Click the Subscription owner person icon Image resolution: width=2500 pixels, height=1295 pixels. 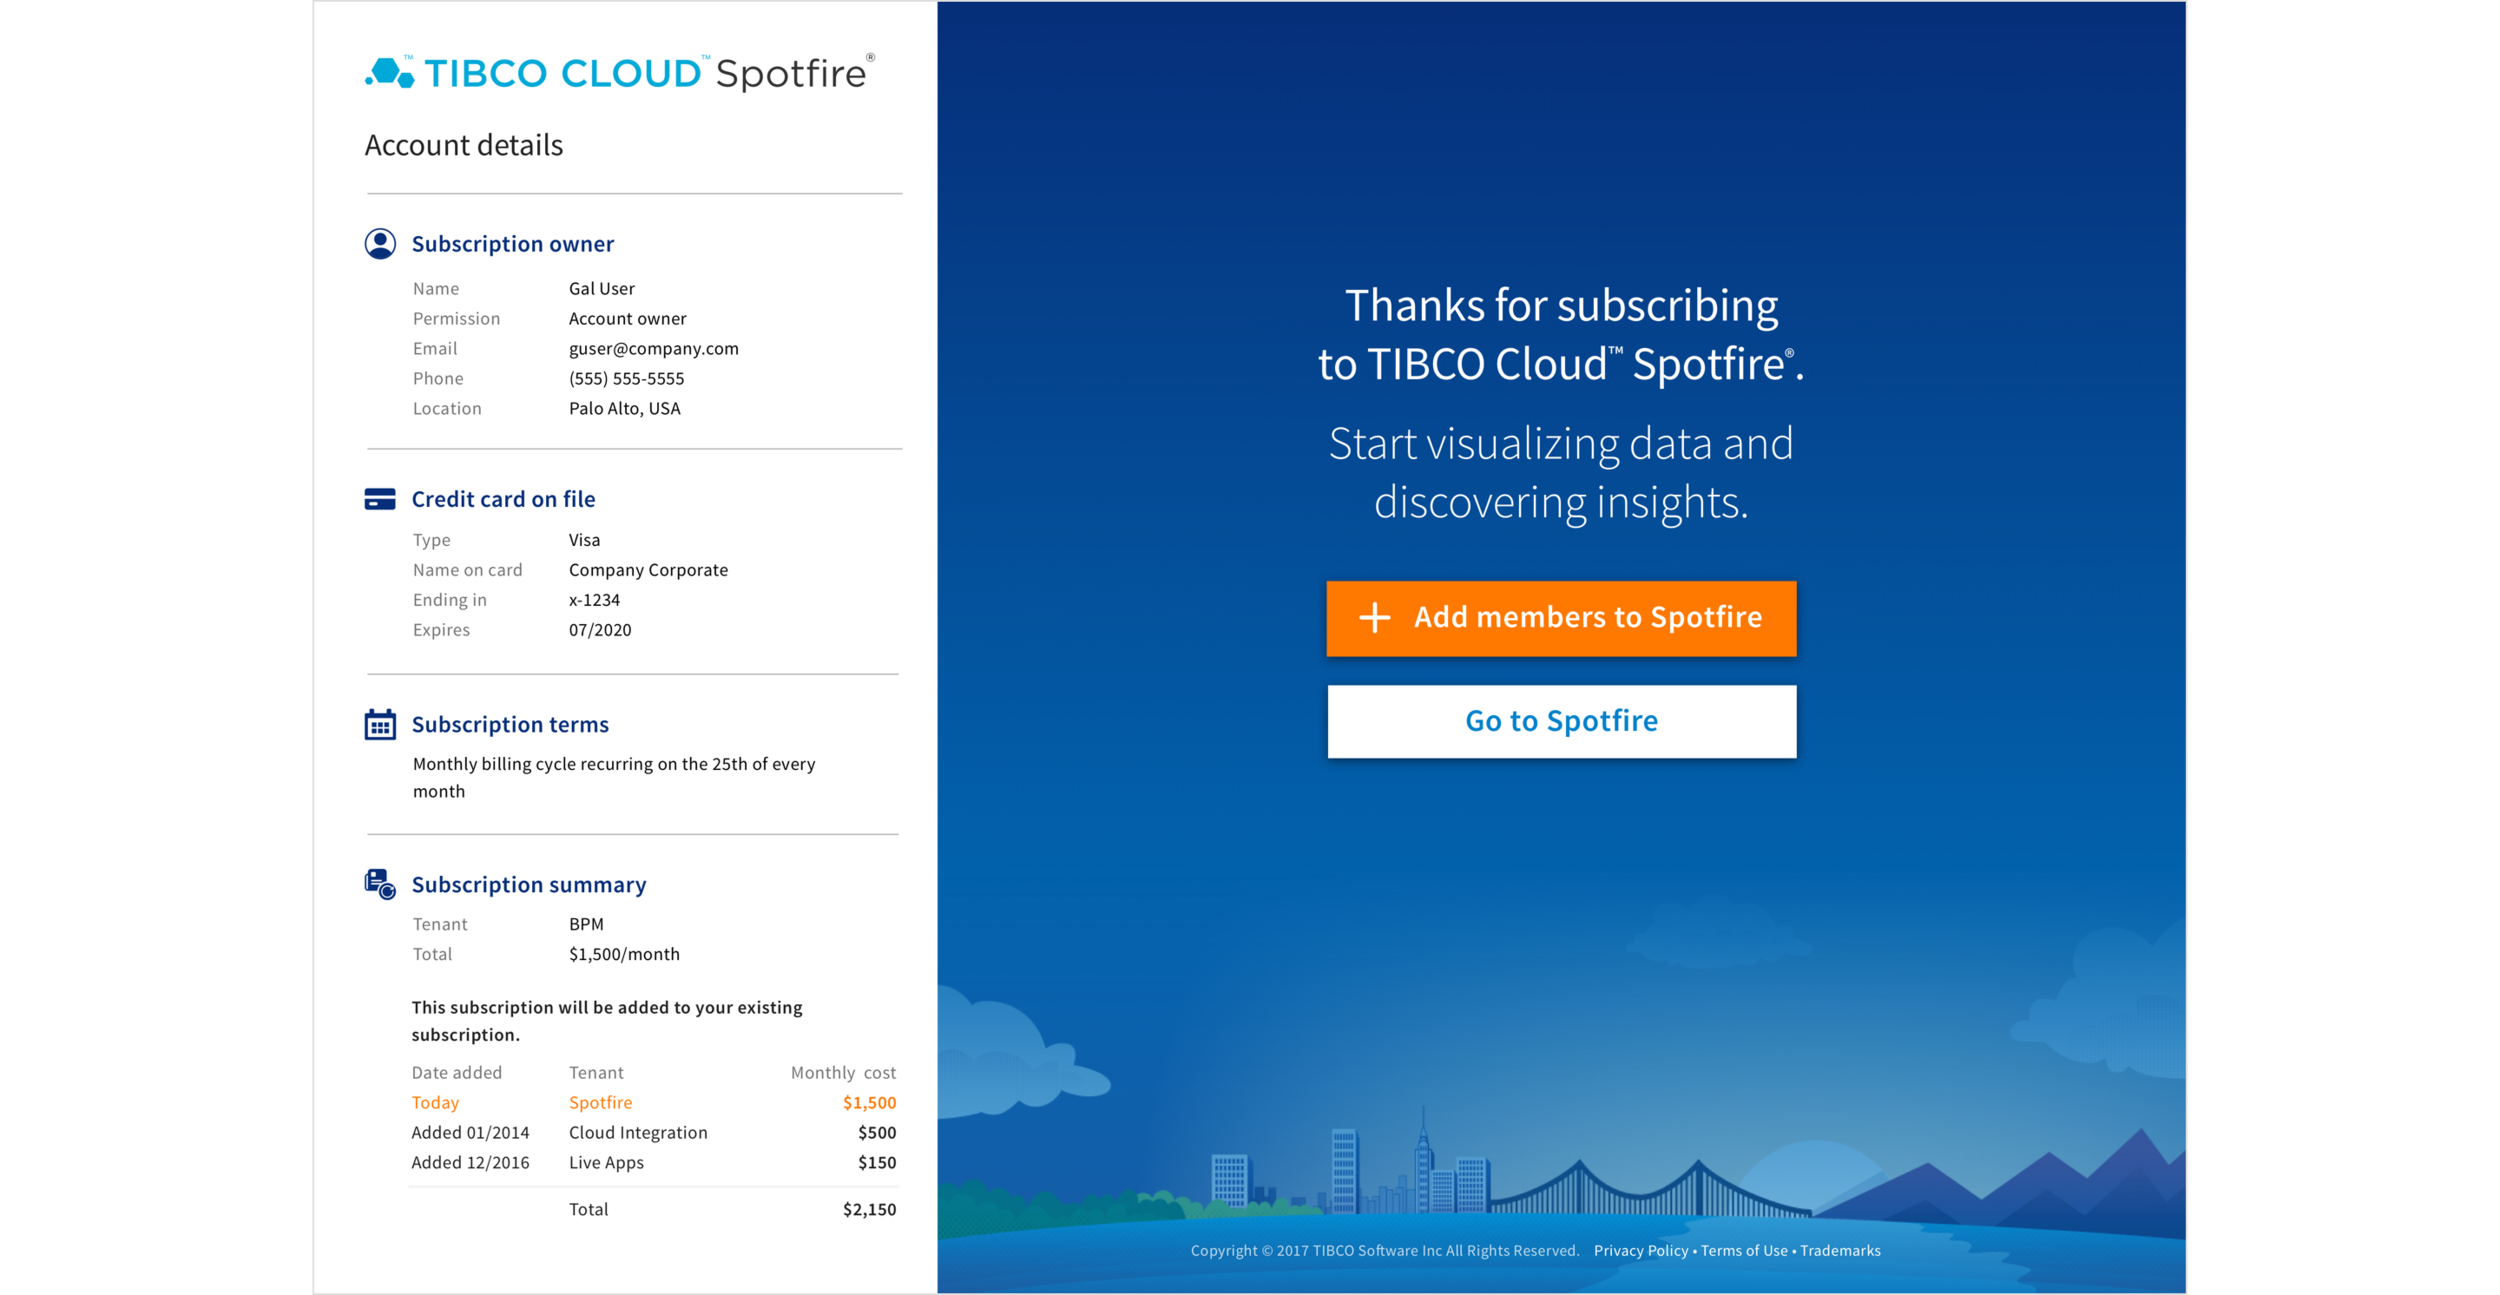point(380,244)
